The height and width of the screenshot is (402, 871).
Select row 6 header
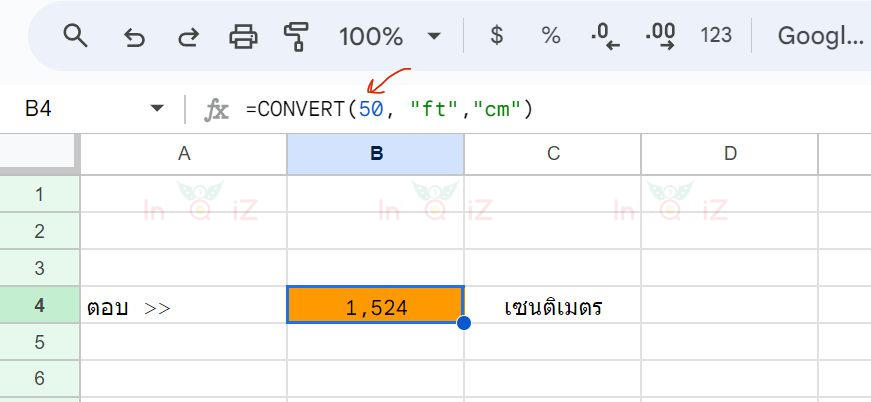39,379
